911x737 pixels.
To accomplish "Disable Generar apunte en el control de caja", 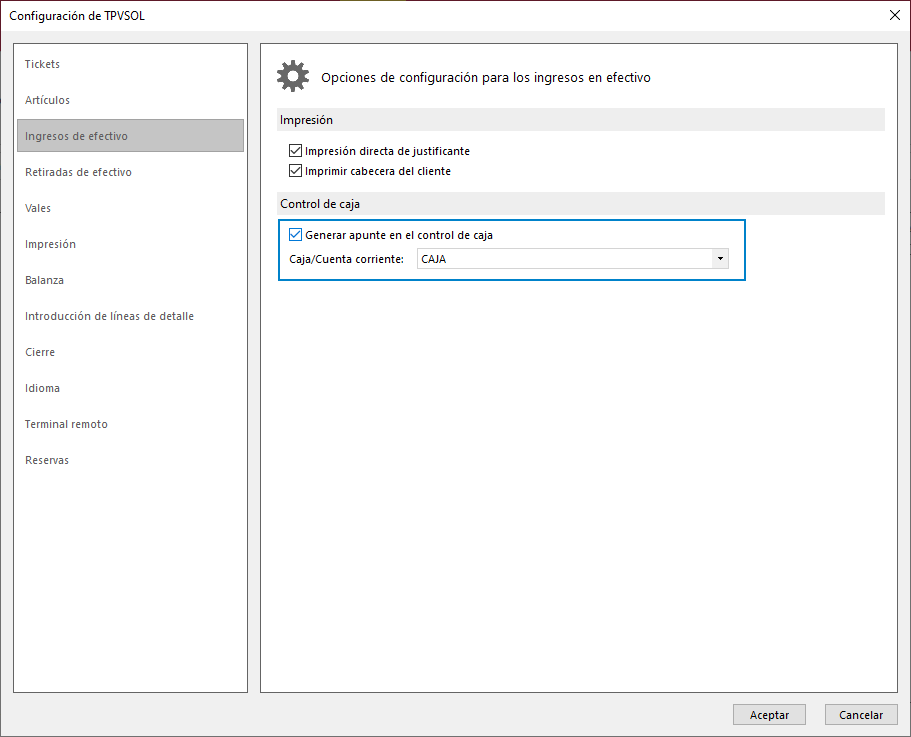I will point(295,235).
